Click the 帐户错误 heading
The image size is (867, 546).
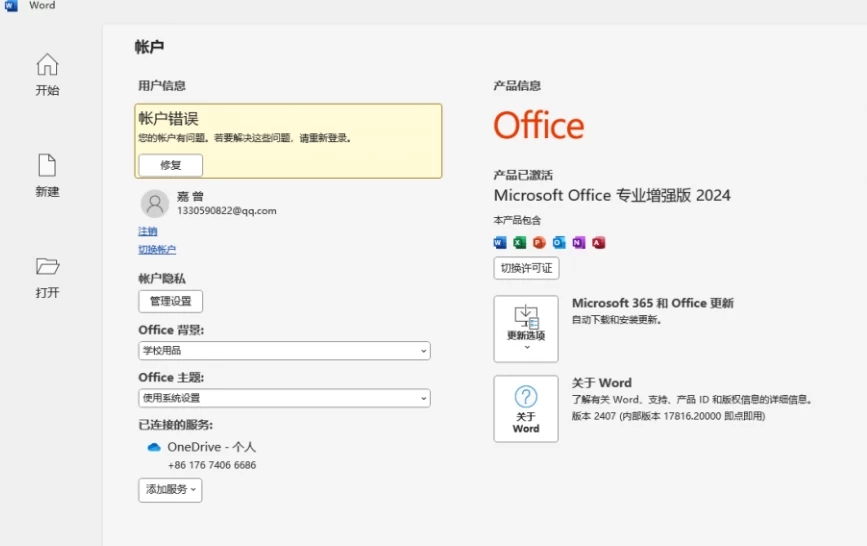point(169,118)
